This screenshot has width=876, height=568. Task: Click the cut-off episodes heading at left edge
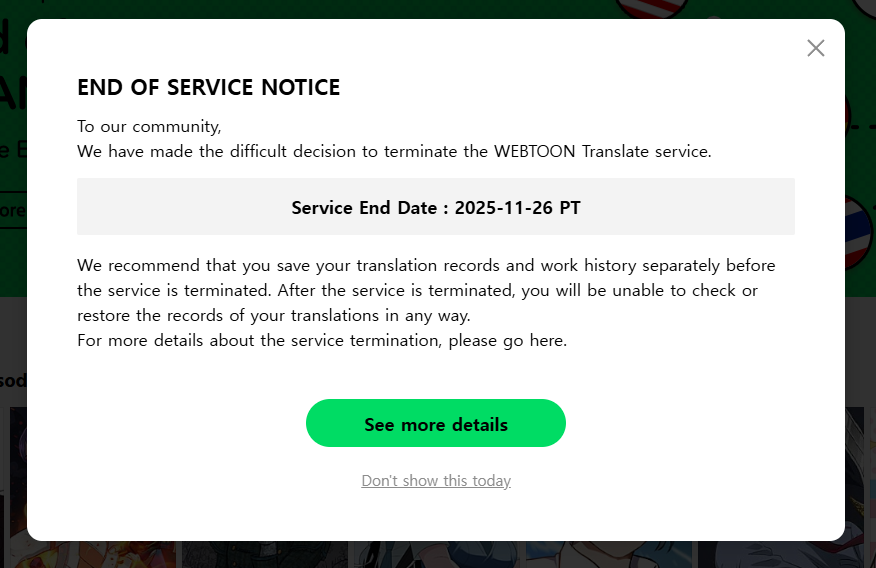coord(13,380)
